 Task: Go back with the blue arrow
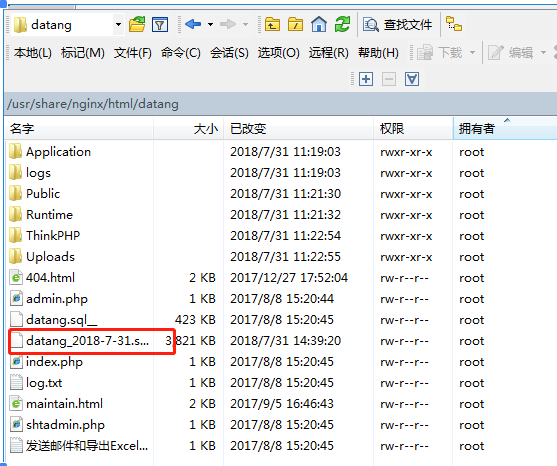pyautogui.click(x=193, y=25)
